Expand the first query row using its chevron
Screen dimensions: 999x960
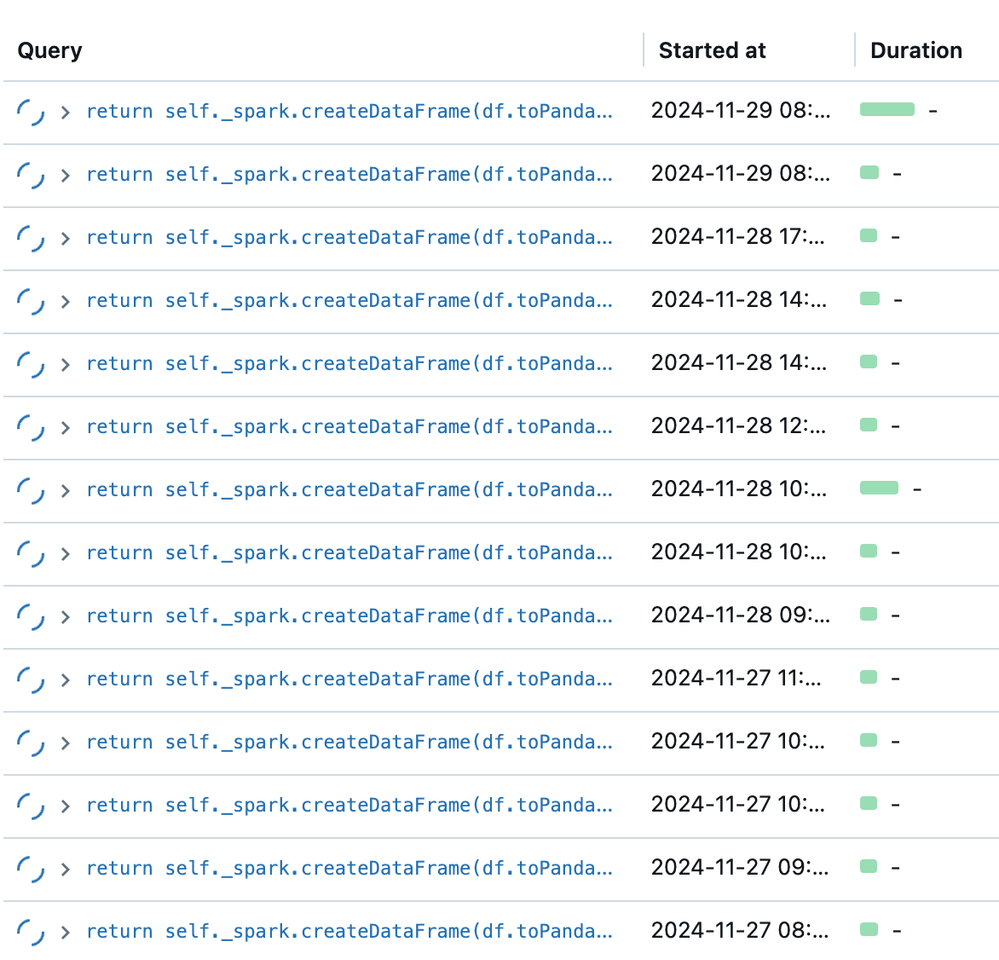click(x=65, y=112)
